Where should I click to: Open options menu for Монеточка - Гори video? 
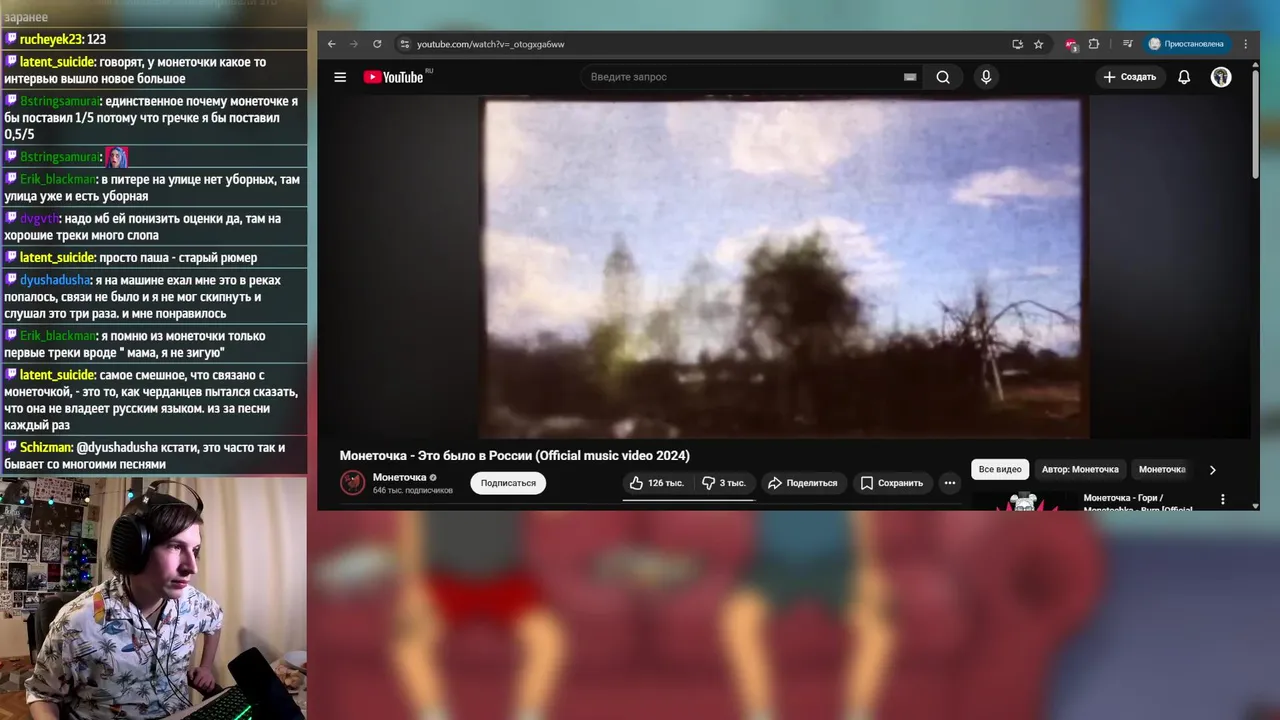(1222, 499)
